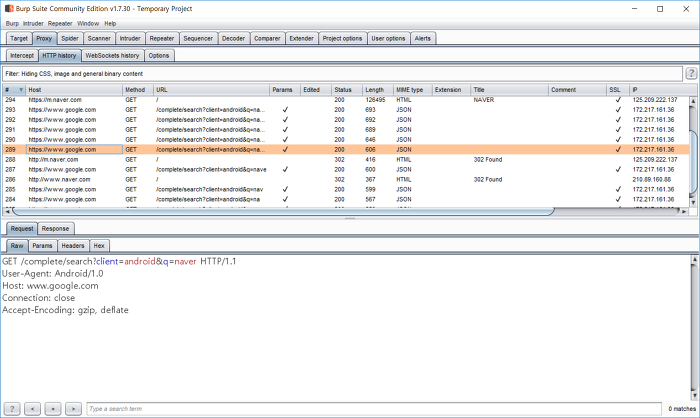Click the highlighted row 289 host cell
The image size is (700, 418).
coord(74,150)
